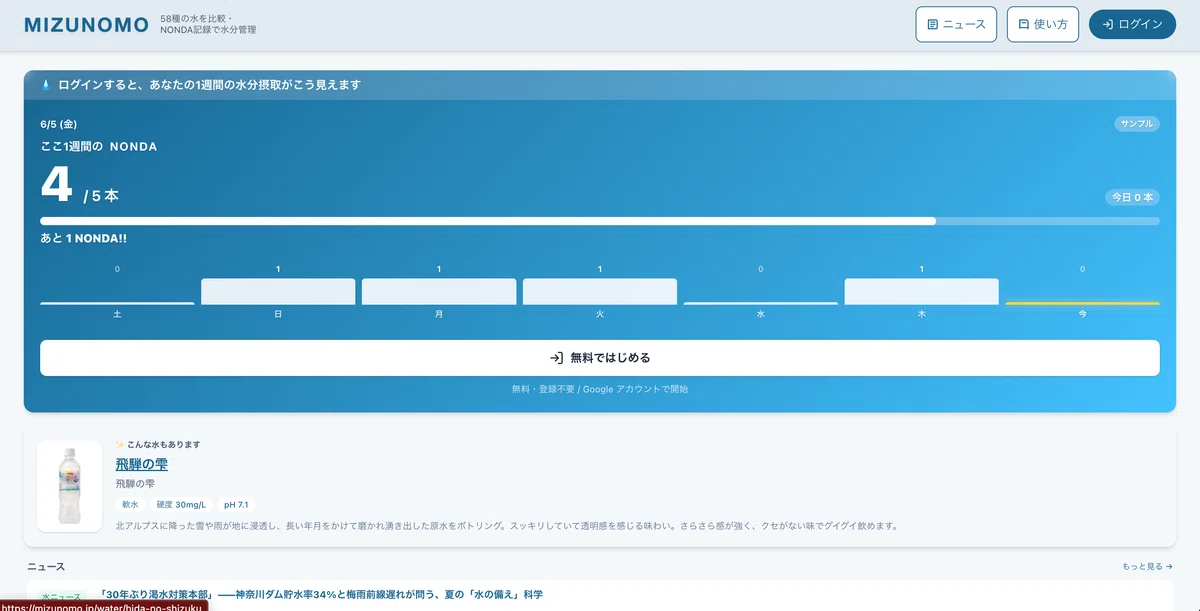Click the MIZUNOMO logo
The width and height of the screenshot is (1200, 611).
click(86, 25)
